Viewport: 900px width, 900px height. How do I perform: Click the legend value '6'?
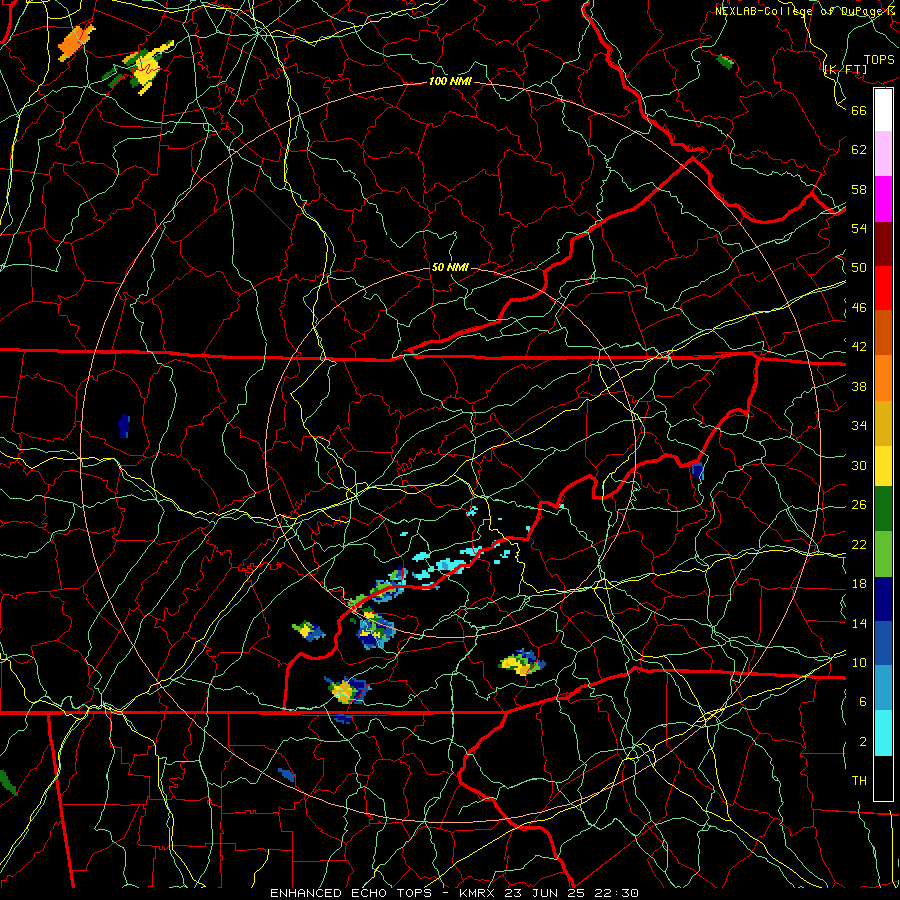(863, 702)
